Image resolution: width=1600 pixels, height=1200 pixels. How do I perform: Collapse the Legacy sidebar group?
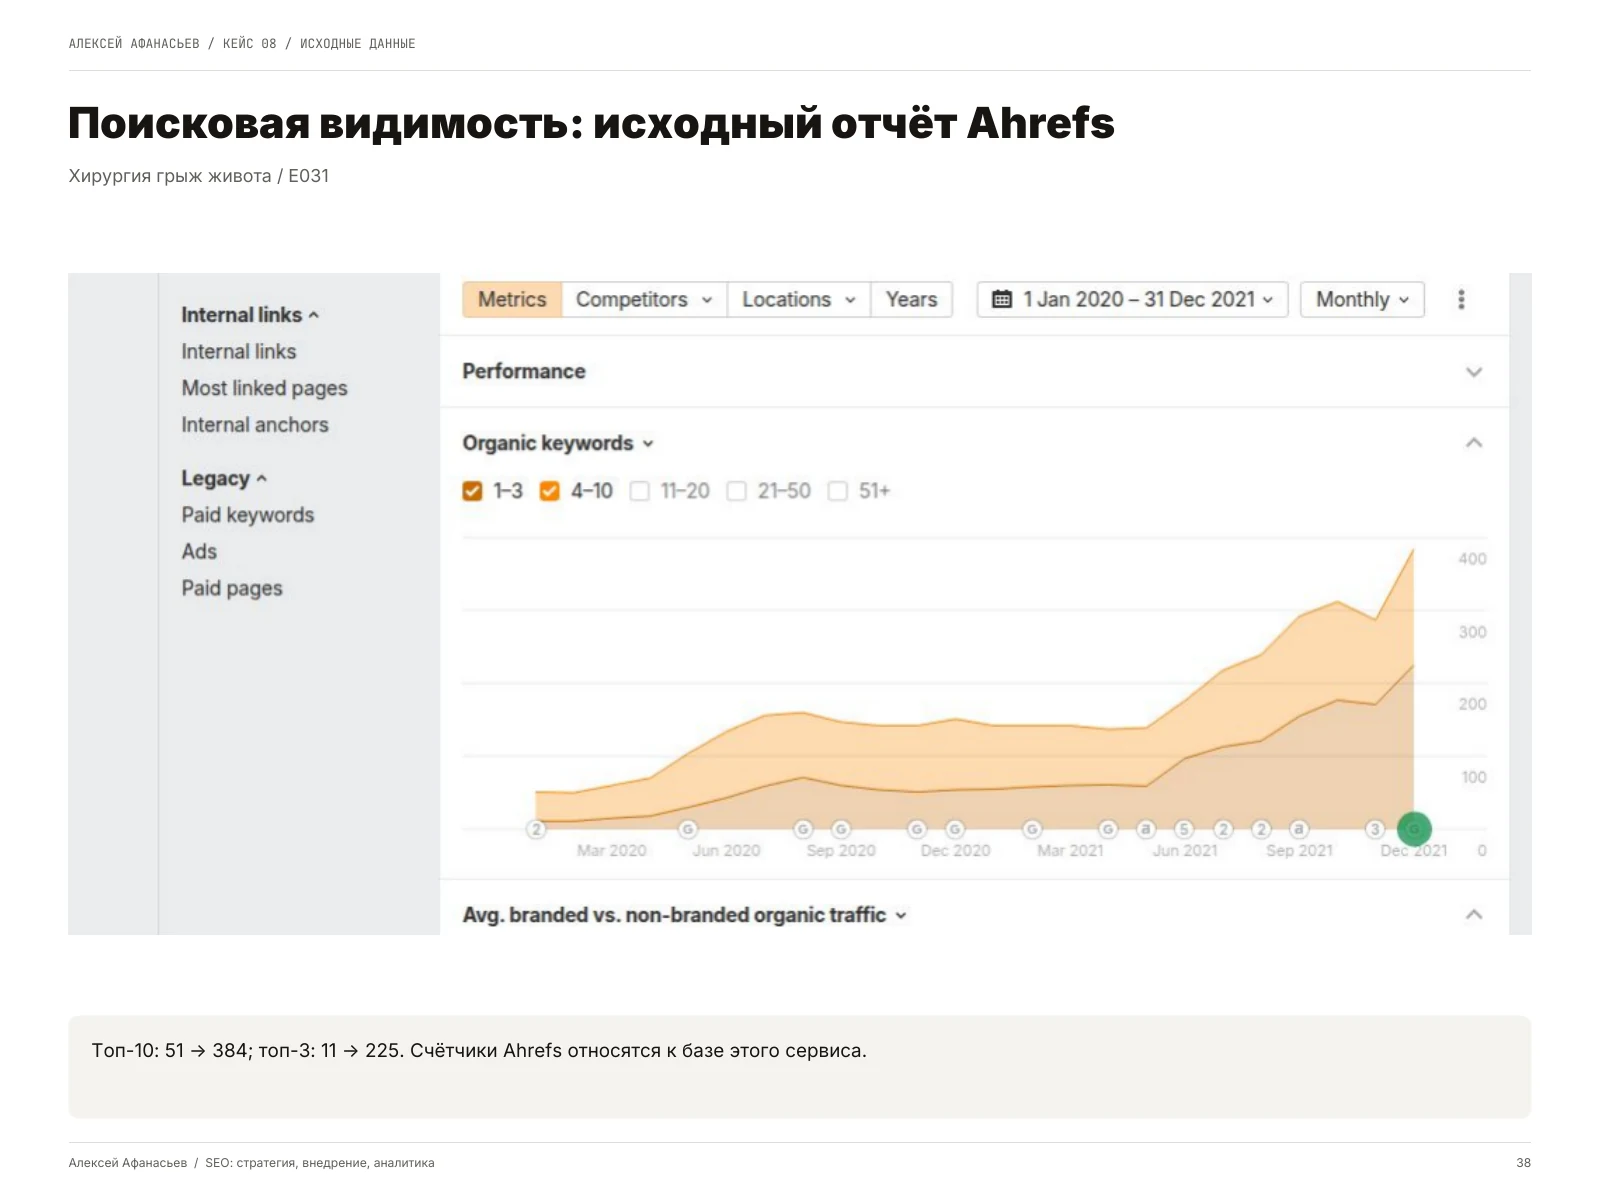[x=224, y=479]
